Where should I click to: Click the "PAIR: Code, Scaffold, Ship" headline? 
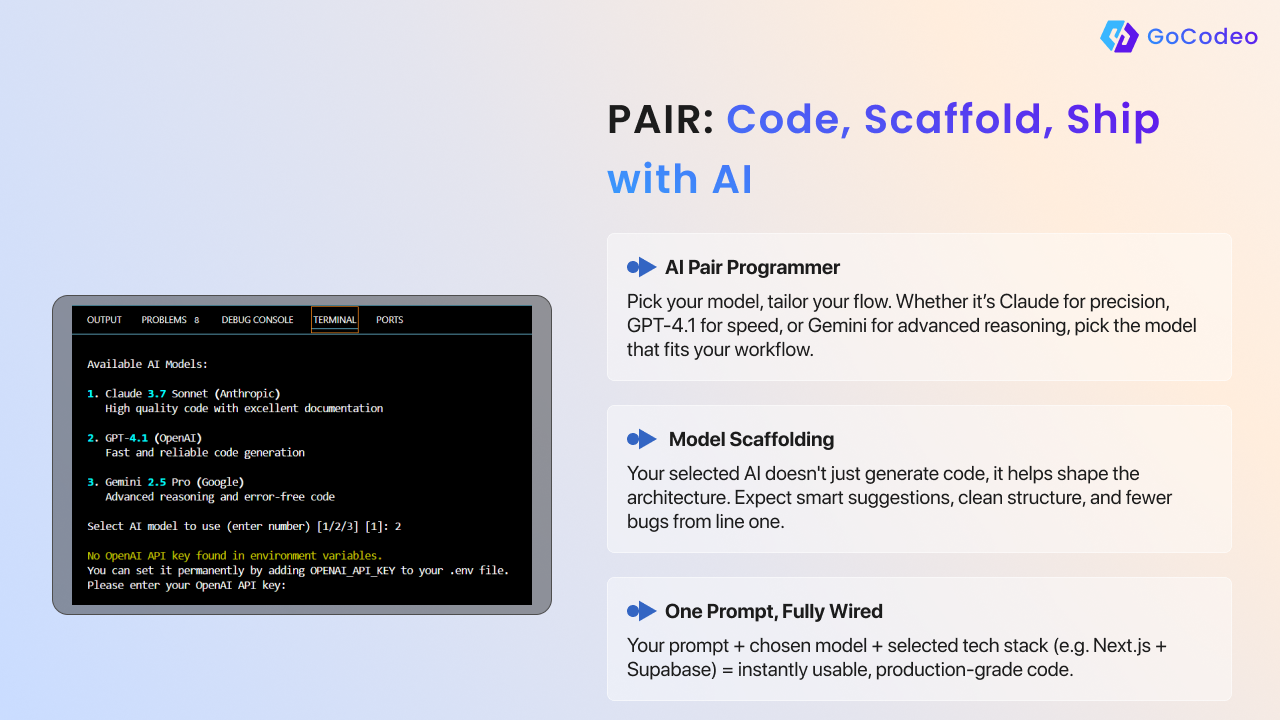click(x=884, y=120)
